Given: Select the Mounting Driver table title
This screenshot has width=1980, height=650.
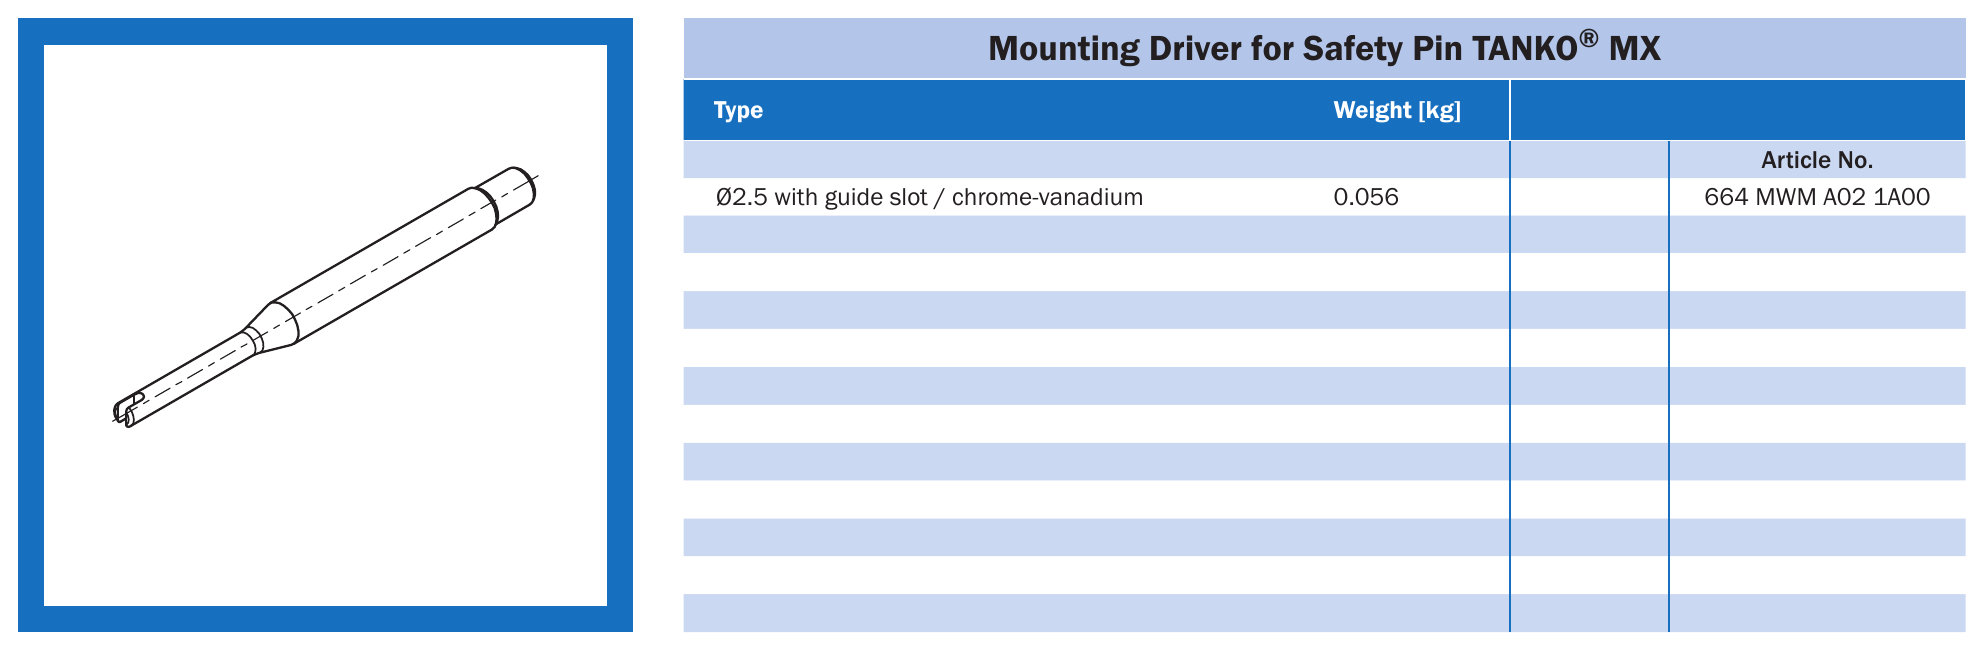Looking at the screenshot, I should (1324, 48).
